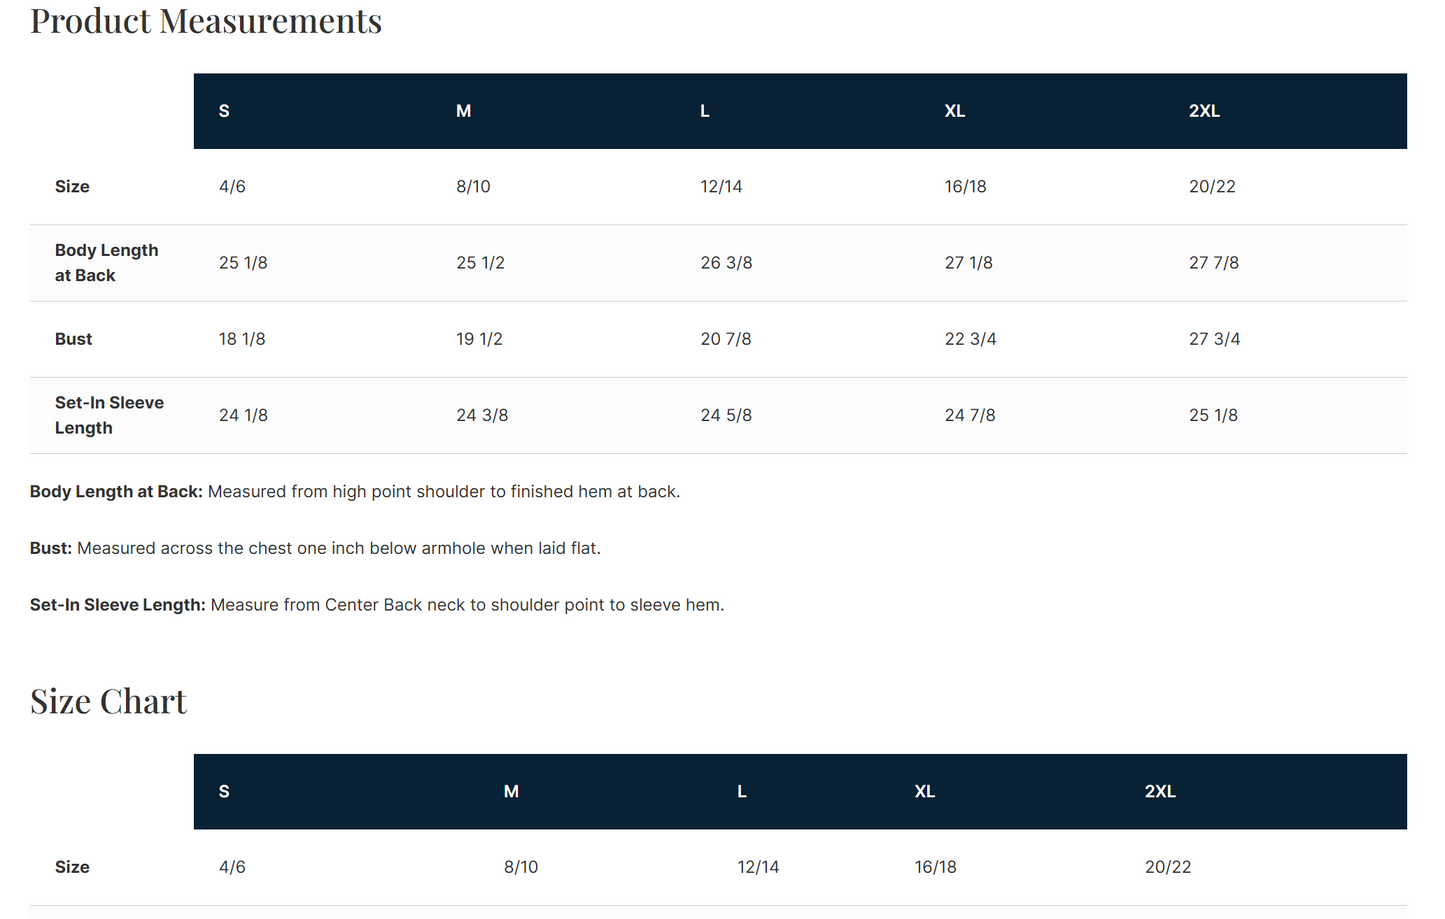The height and width of the screenshot is (919, 1445).
Task: Click the 16/18 size value in Size Chart
Action: click(935, 867)
